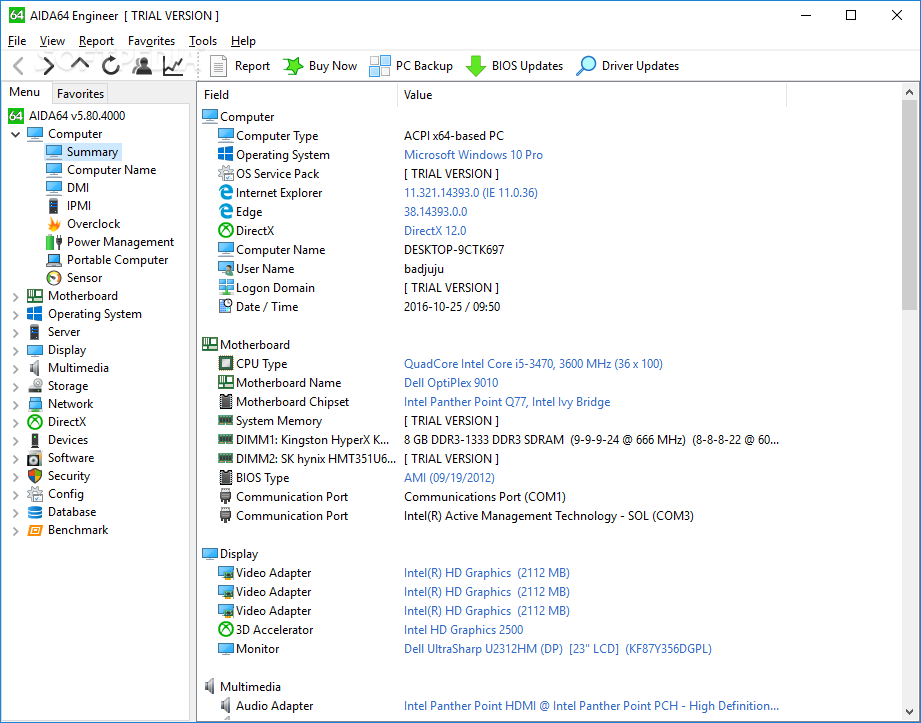Click the value DESKTOP-9CTK697

pyautogui.click(x=453, y=250)
